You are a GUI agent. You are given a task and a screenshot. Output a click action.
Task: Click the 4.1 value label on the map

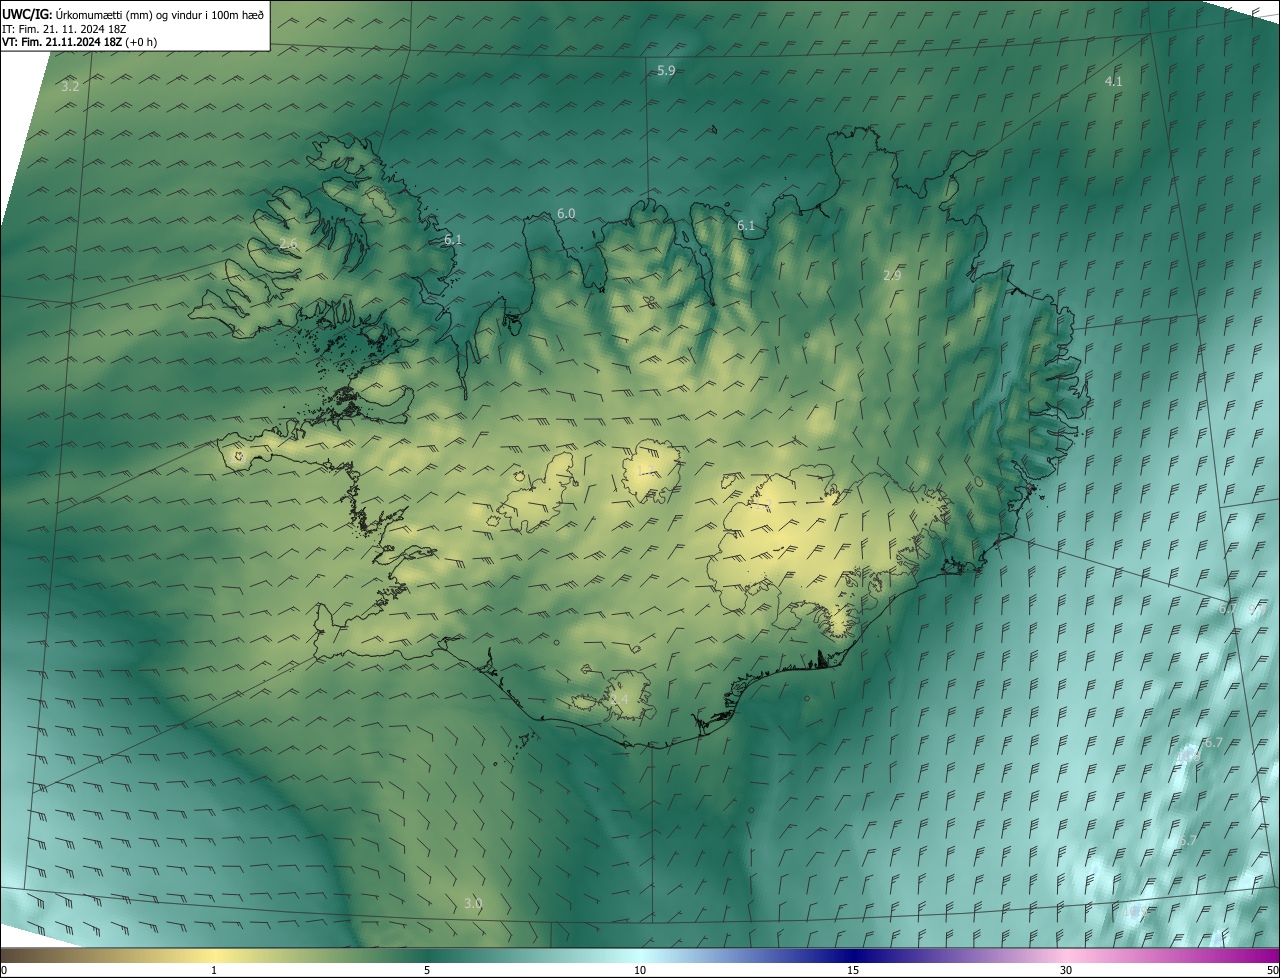point(1113,81)
